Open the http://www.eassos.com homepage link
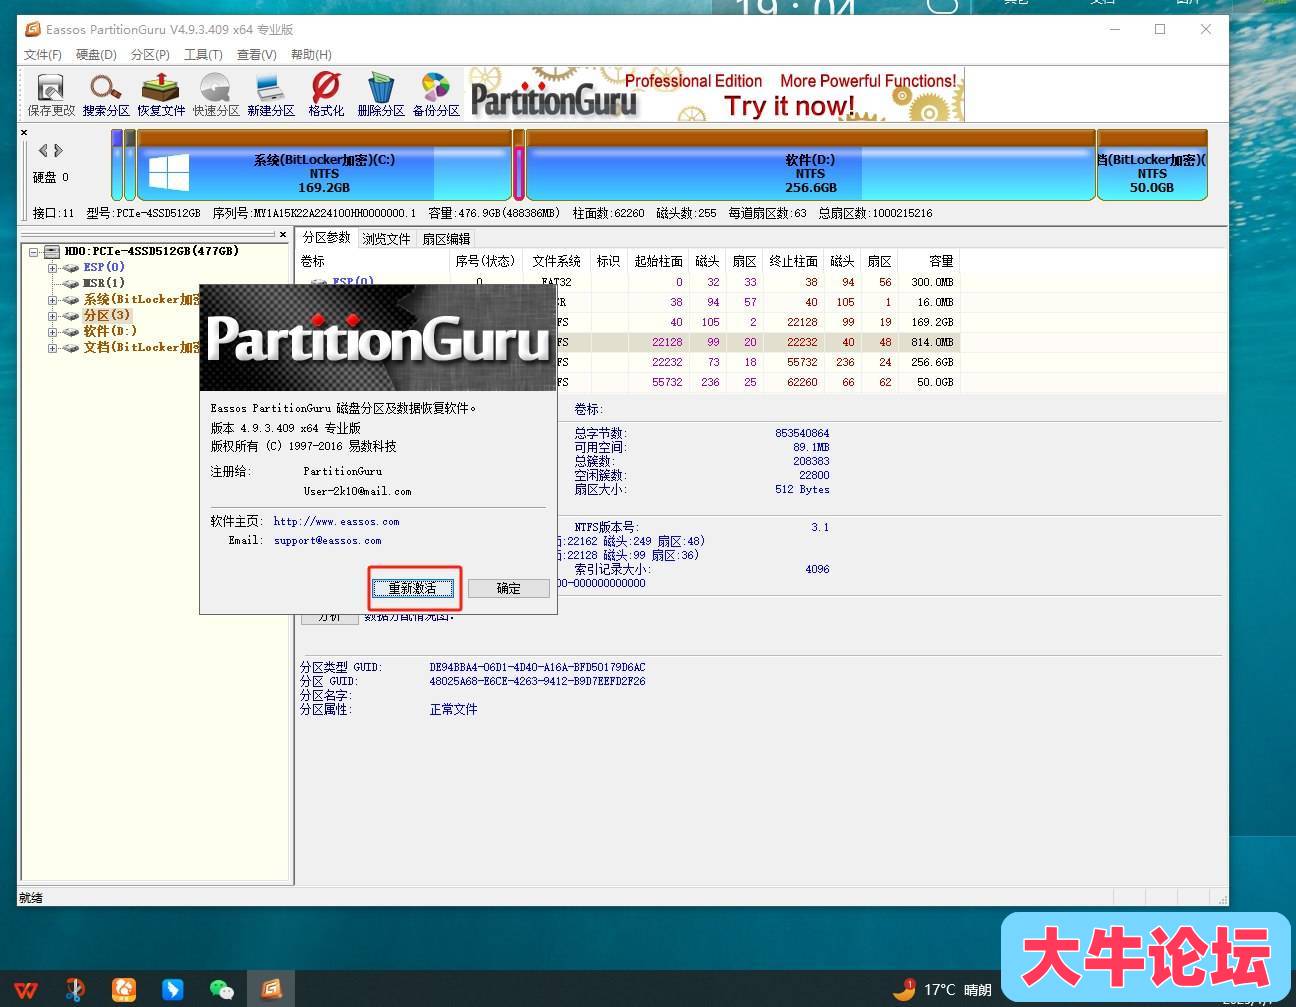 pyautogui.click(x=336, y=521)
